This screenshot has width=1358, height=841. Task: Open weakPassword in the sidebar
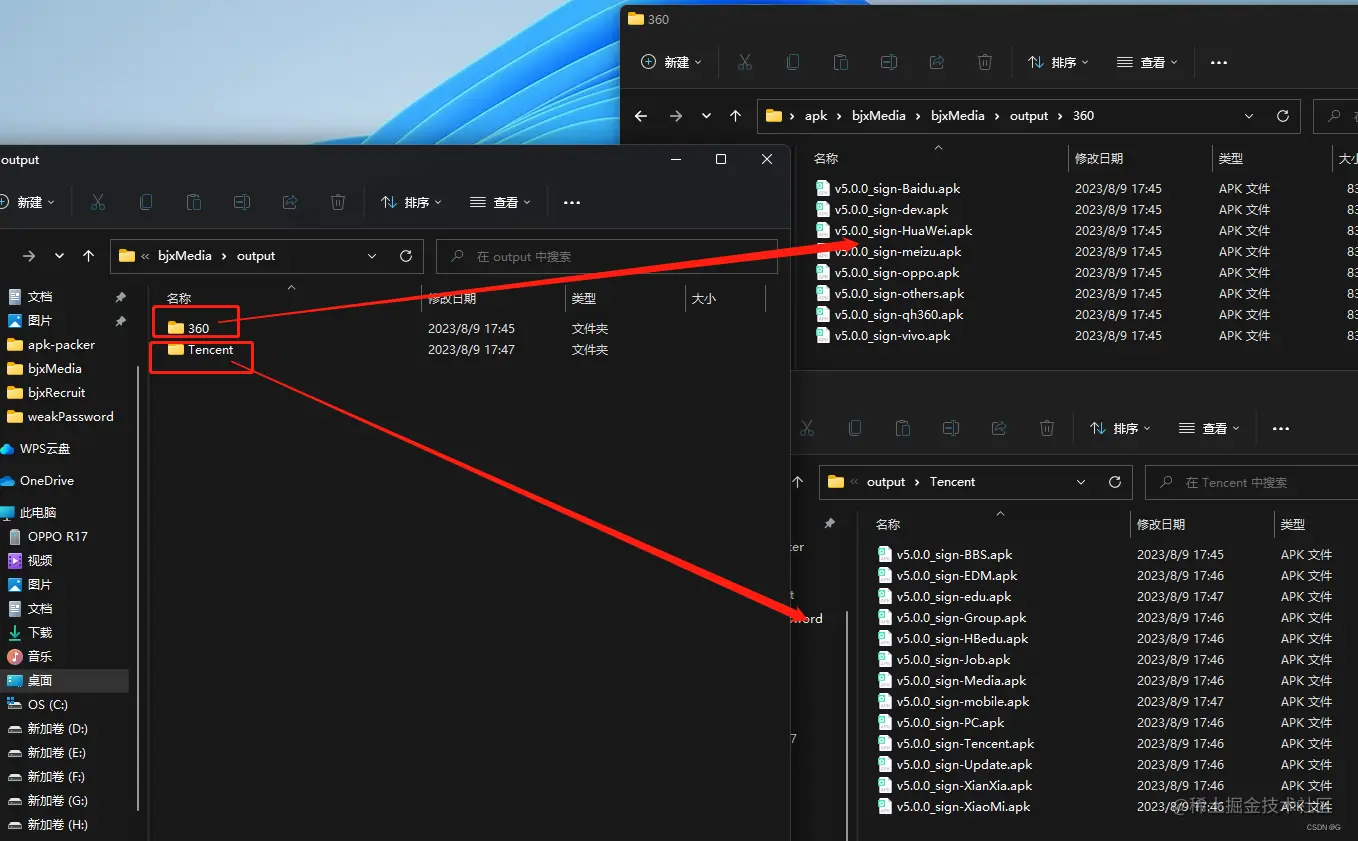pyautogui.click(x=70, y=417)
